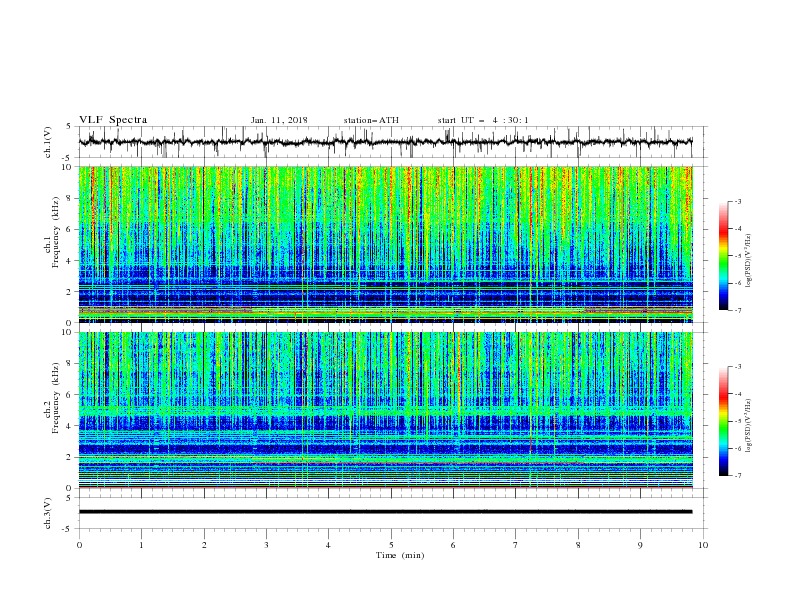Image resolution: width=792 pixels, height=612 pixels.
Task: Click the lower ch.2 color scale bar
Action: [723, 421]
